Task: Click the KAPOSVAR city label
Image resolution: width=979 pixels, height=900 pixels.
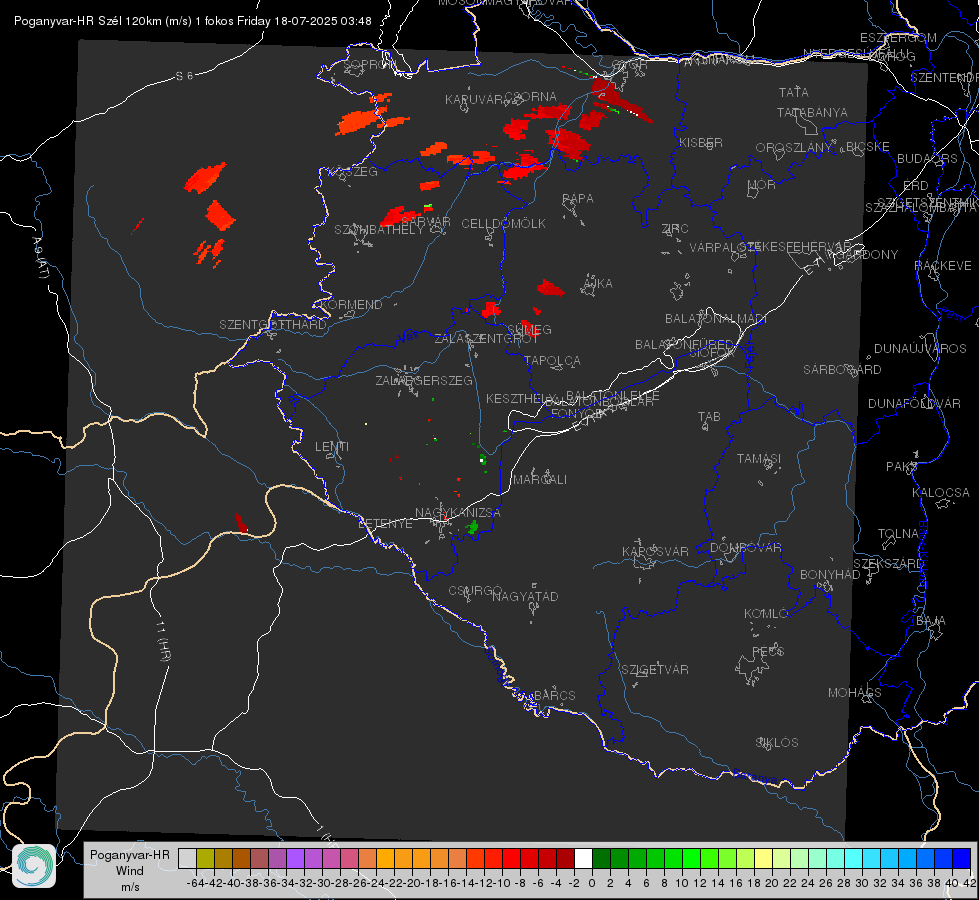Action: (x=656, y=551)
